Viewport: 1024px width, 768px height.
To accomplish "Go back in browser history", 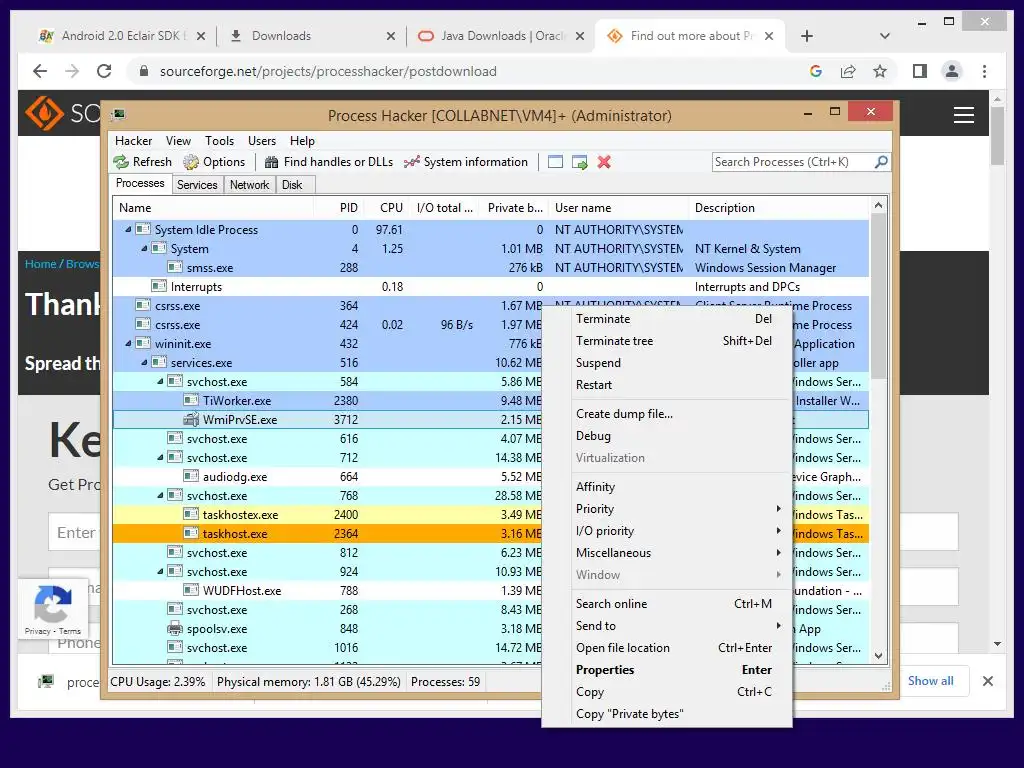I will pyautogui.click(x=40, y=71).
